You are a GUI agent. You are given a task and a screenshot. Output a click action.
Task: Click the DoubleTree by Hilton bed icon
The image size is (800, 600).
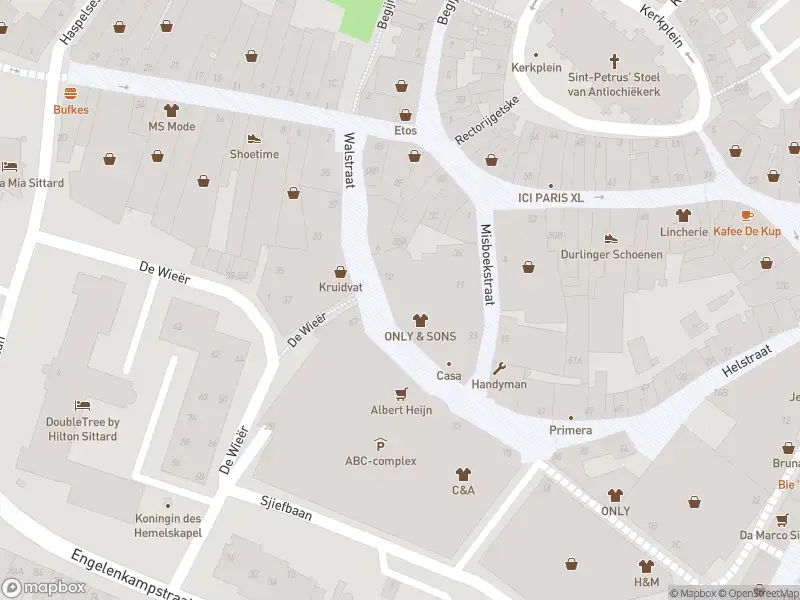(82, 406)
